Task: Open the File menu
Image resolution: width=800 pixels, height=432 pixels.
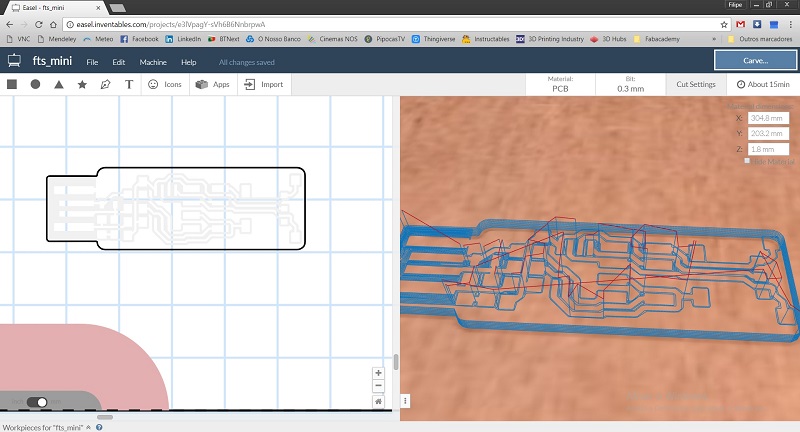Action: (92, 62)
